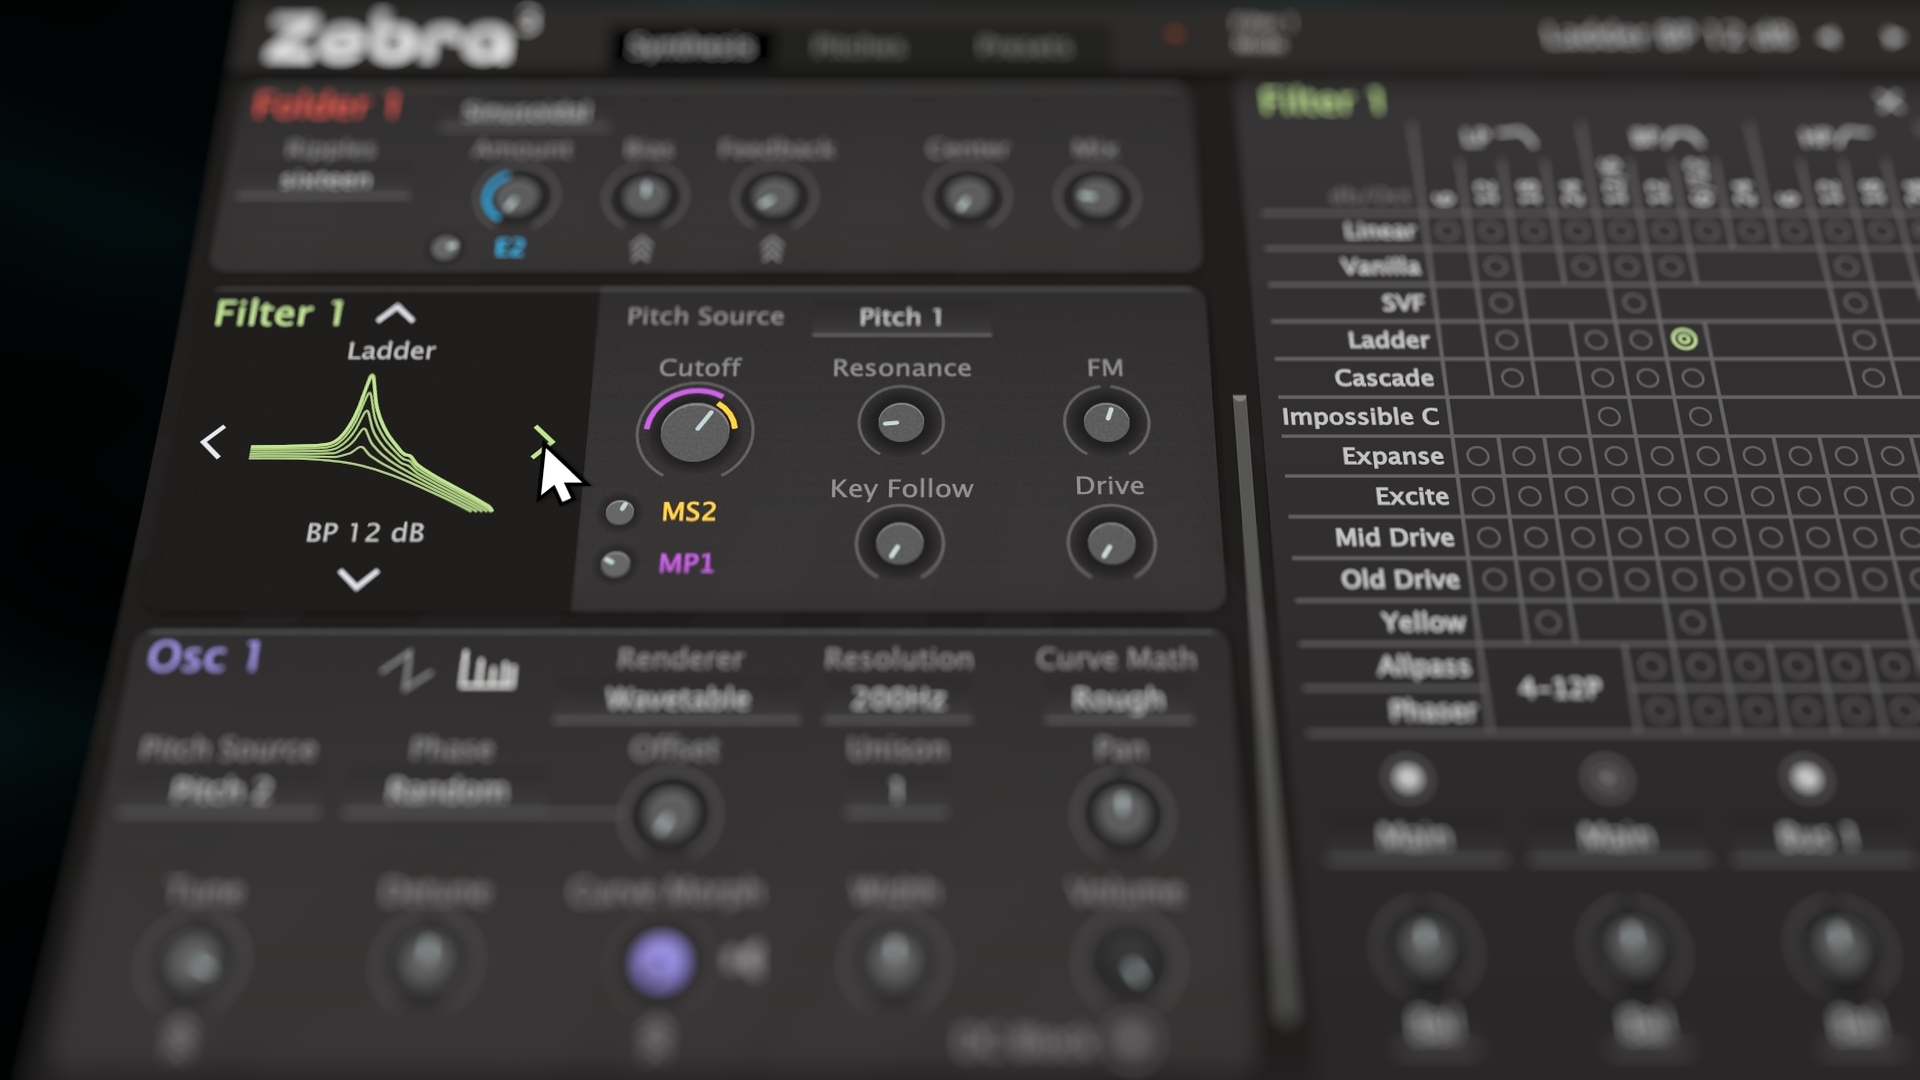
Task: Switch to the Synthesis tab
Action: (690, 46)
